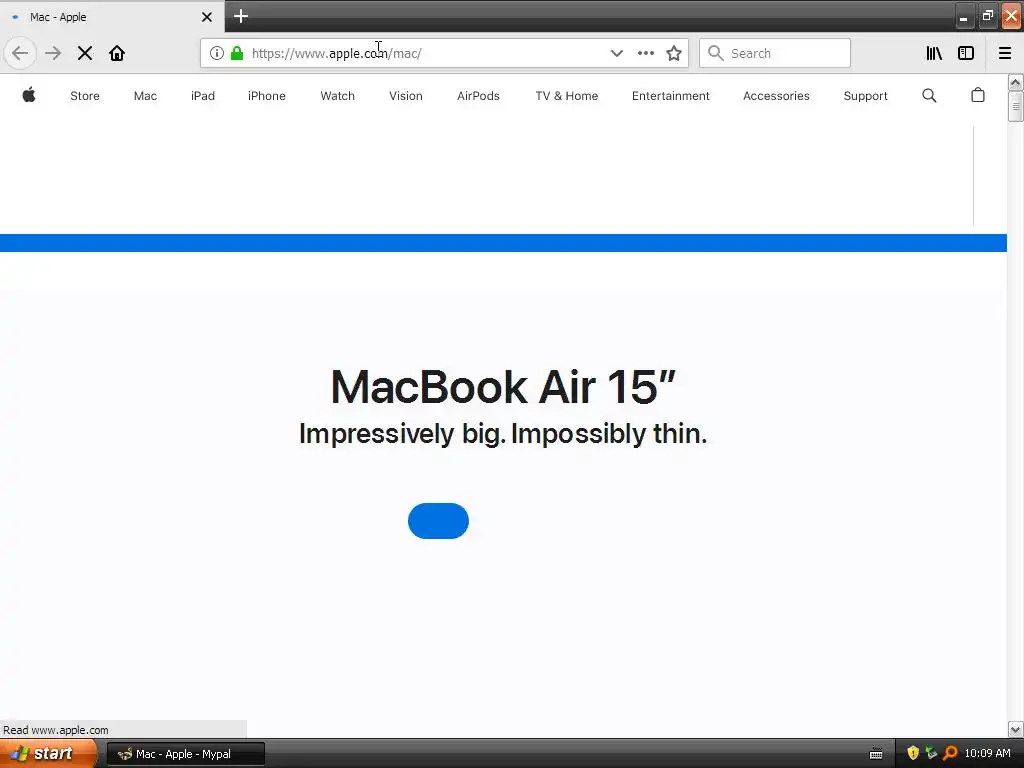This screenshot has height=768, width=1024.
Task: Show site information icon in address bar
Action: pyautogui.click(x=217, y=53)
